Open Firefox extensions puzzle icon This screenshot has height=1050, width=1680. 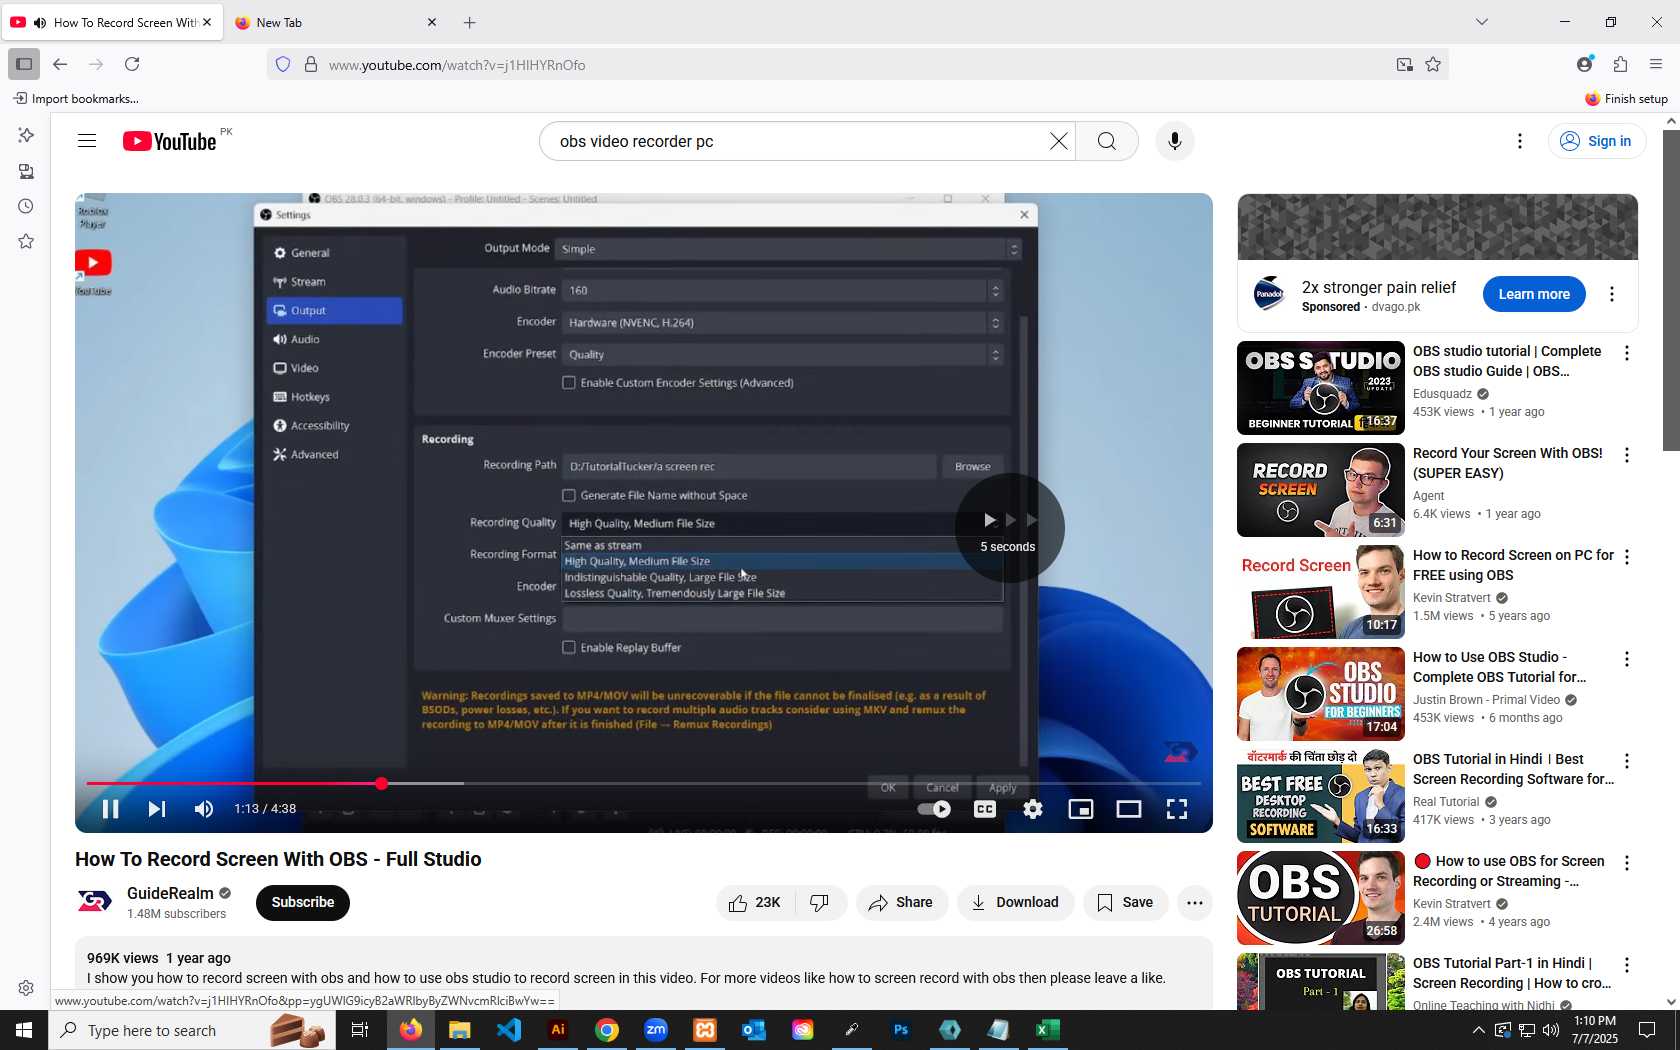point(1620,64)
